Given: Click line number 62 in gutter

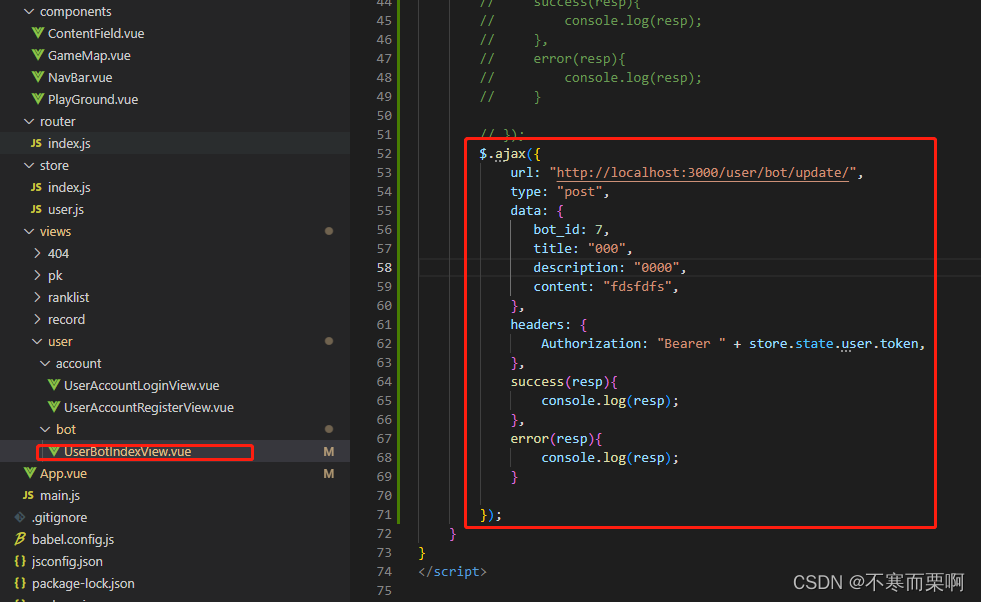Looking at the screenshot, I should coord(384,344).
